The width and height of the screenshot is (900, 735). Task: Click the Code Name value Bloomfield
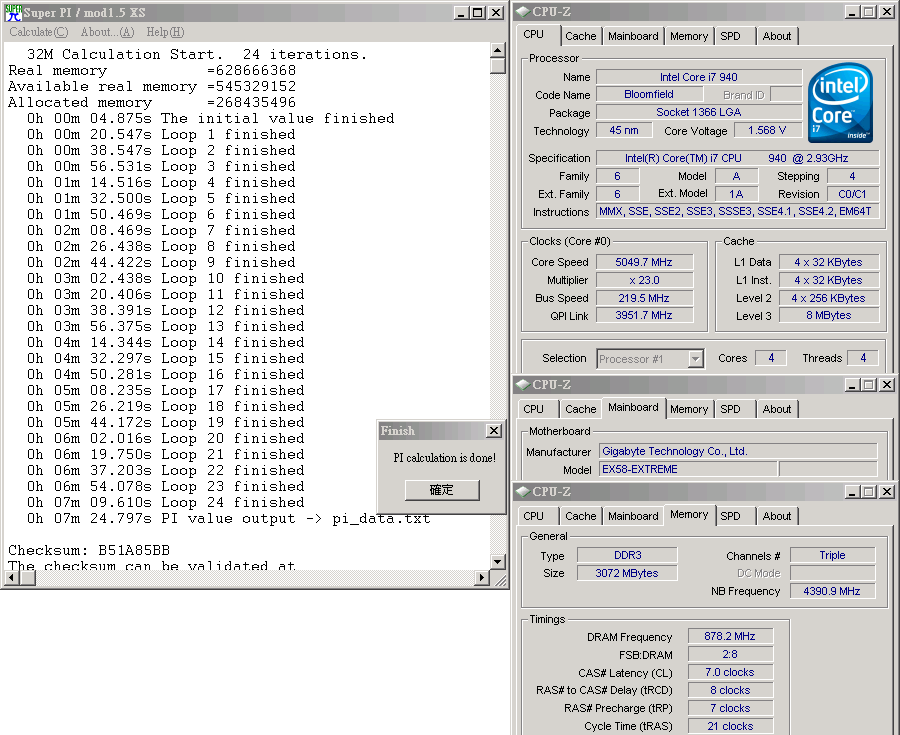tap(649, 94)
